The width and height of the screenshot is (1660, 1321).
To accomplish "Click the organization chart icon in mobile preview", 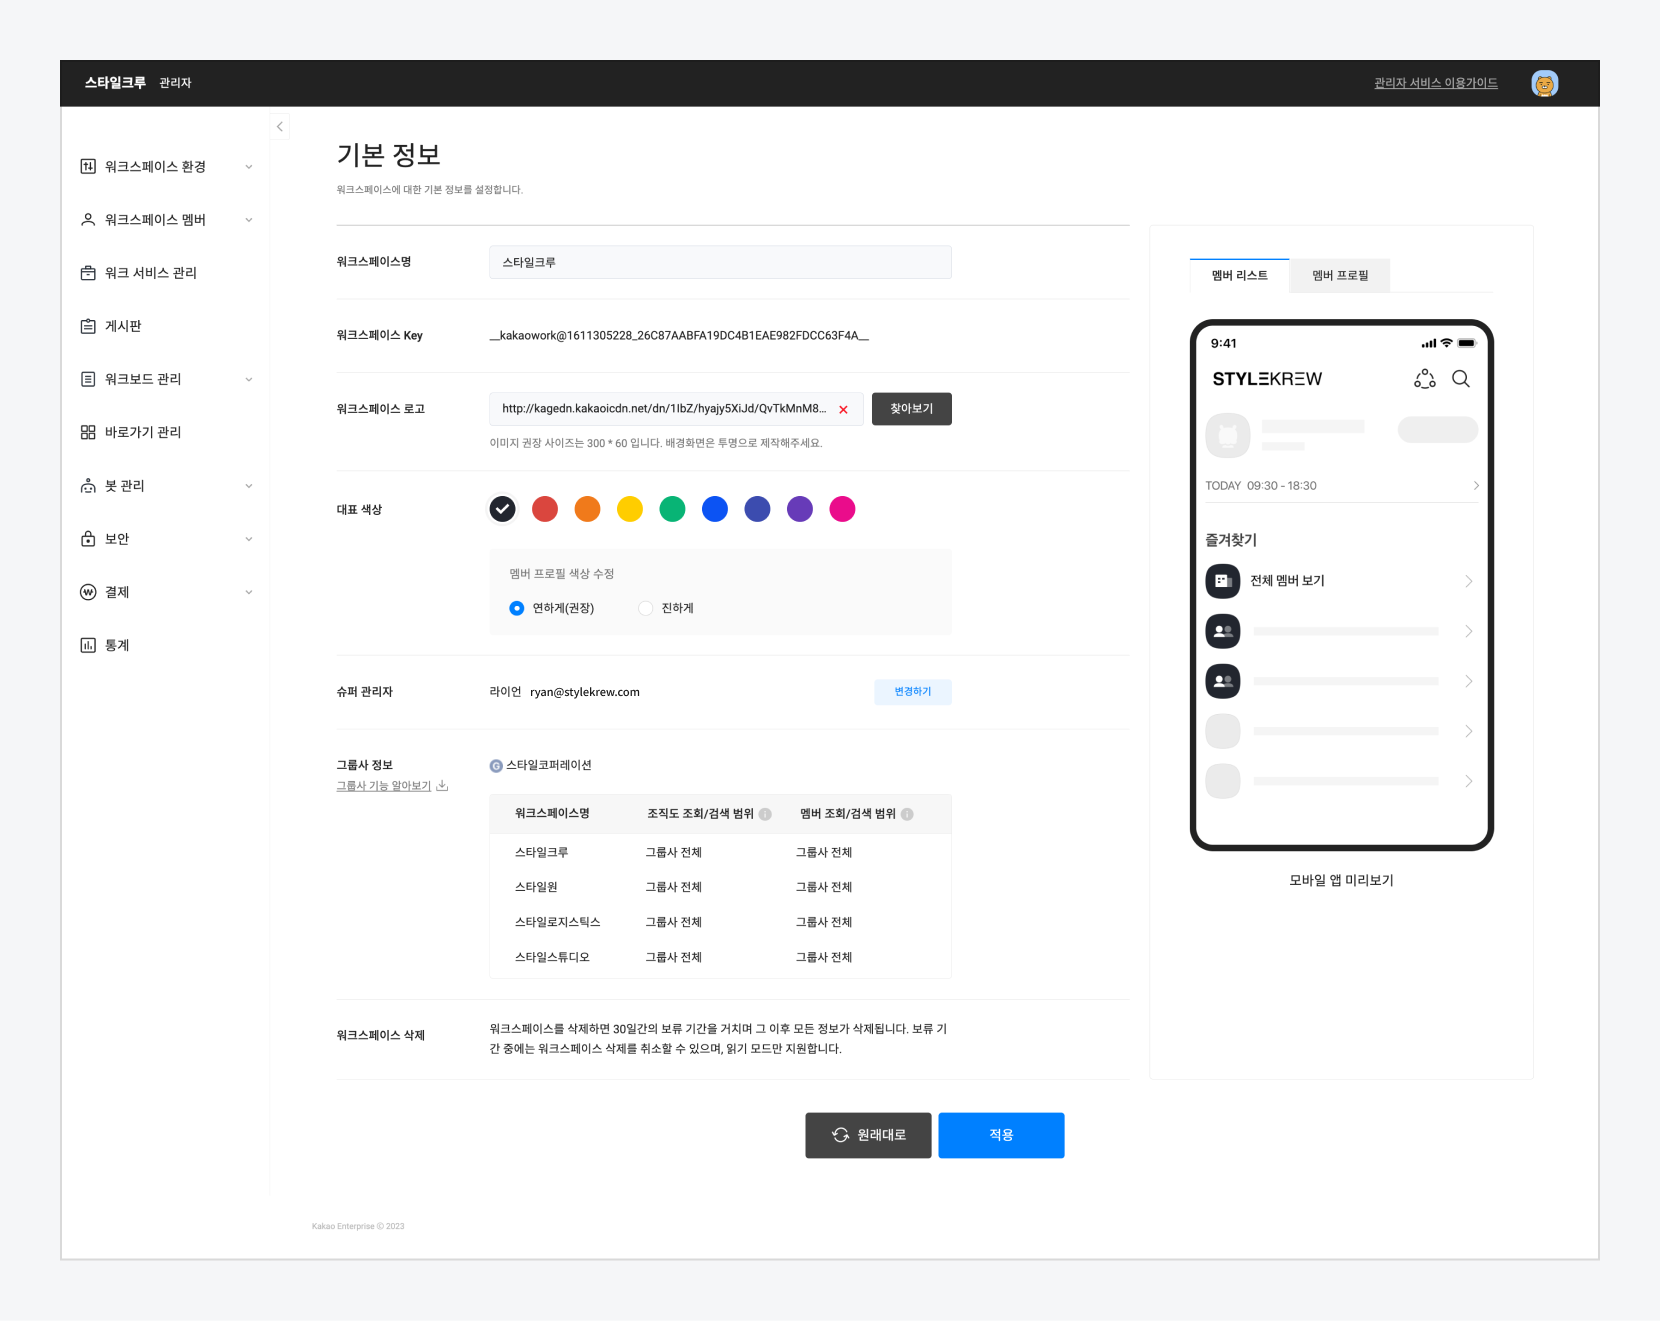I will tap(1424, 379).
